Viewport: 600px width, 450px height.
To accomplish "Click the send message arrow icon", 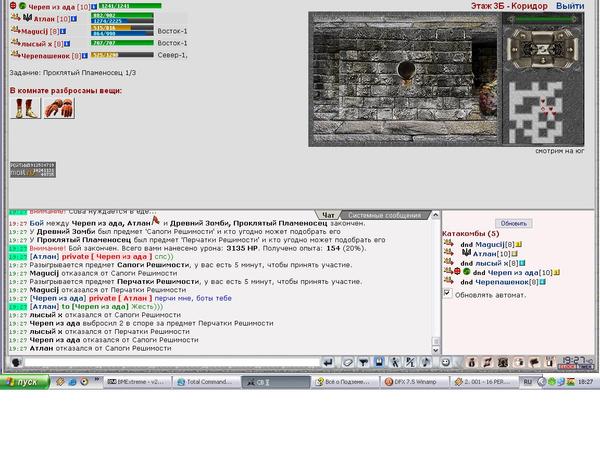I will coord(328,362).
